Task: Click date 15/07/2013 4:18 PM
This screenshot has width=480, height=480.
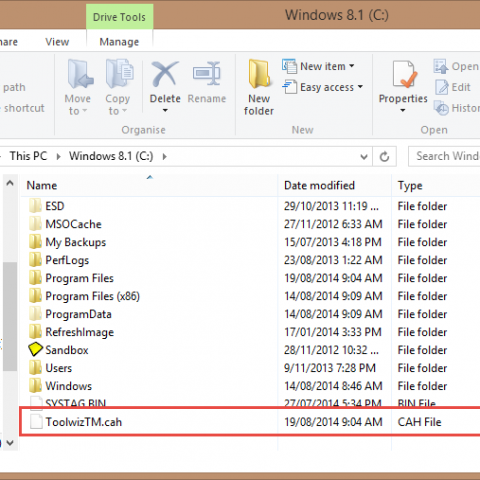Action: (333, 242)
